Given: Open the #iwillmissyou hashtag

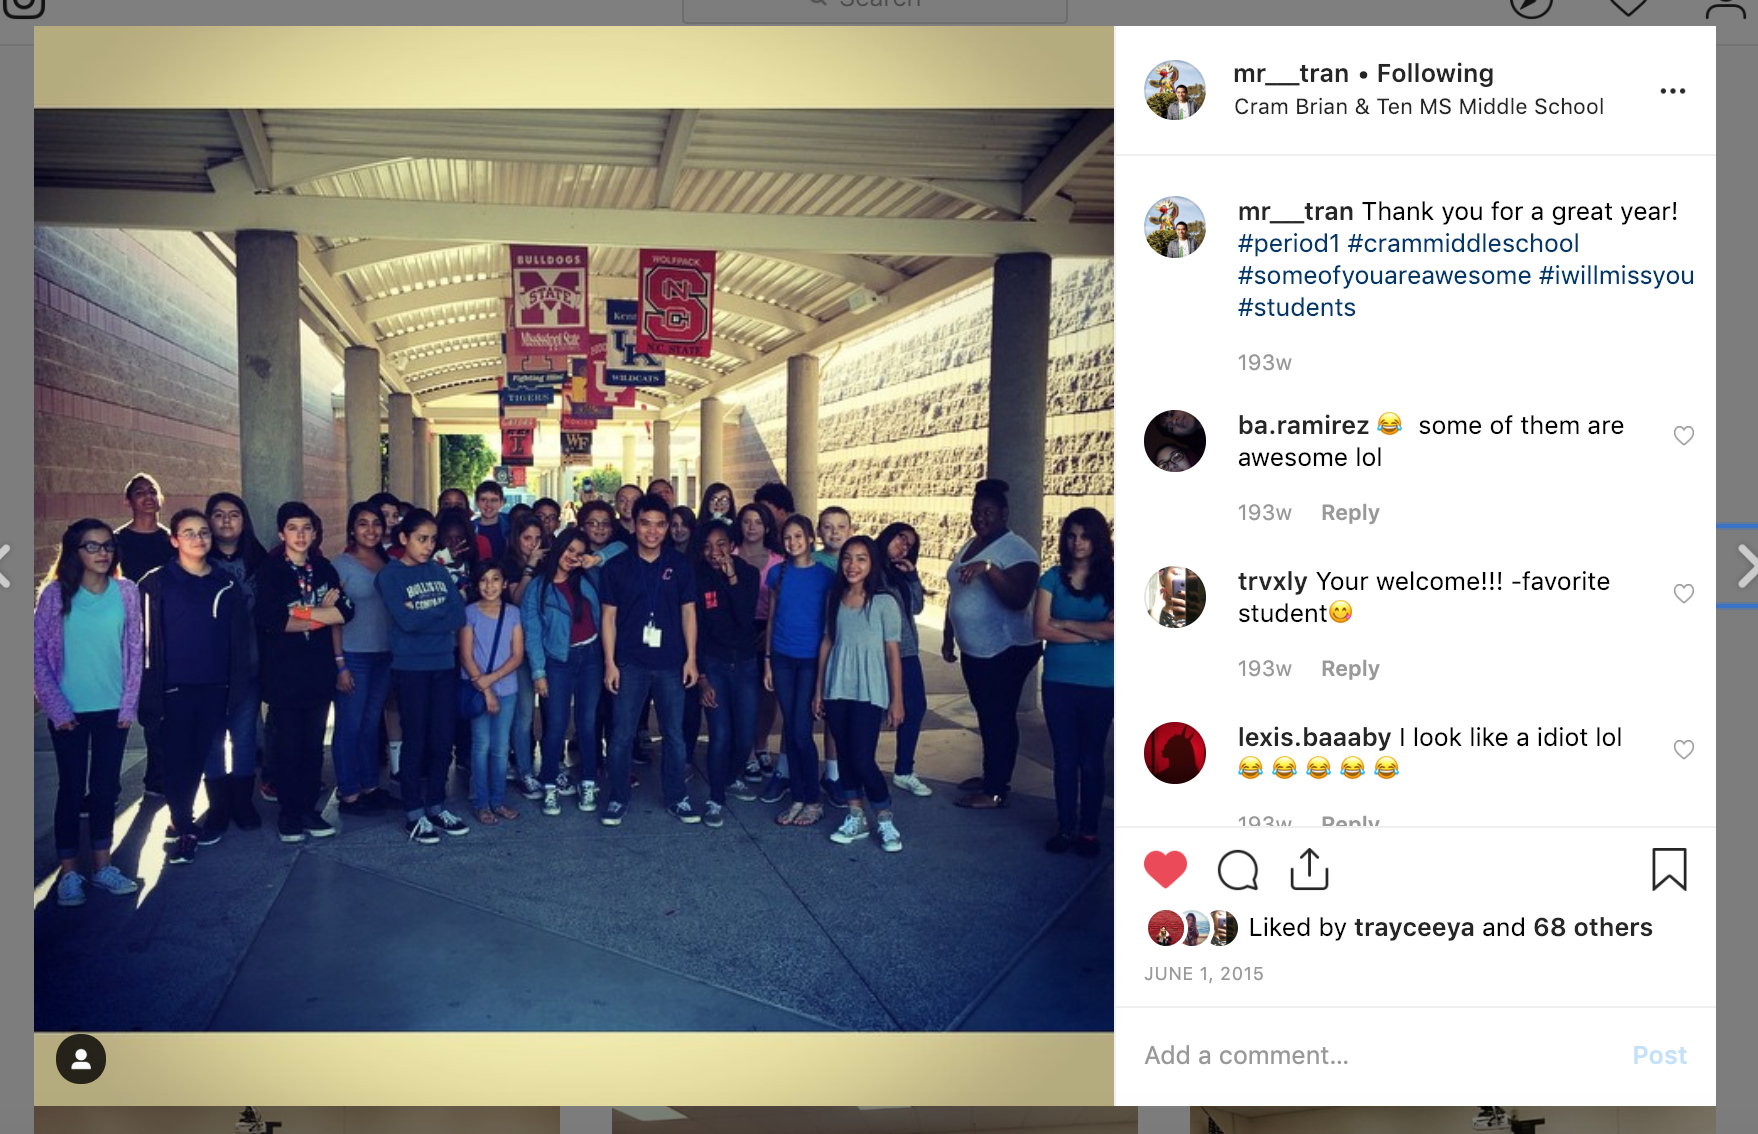Looking at the screenshot, I should point(1616,275).
